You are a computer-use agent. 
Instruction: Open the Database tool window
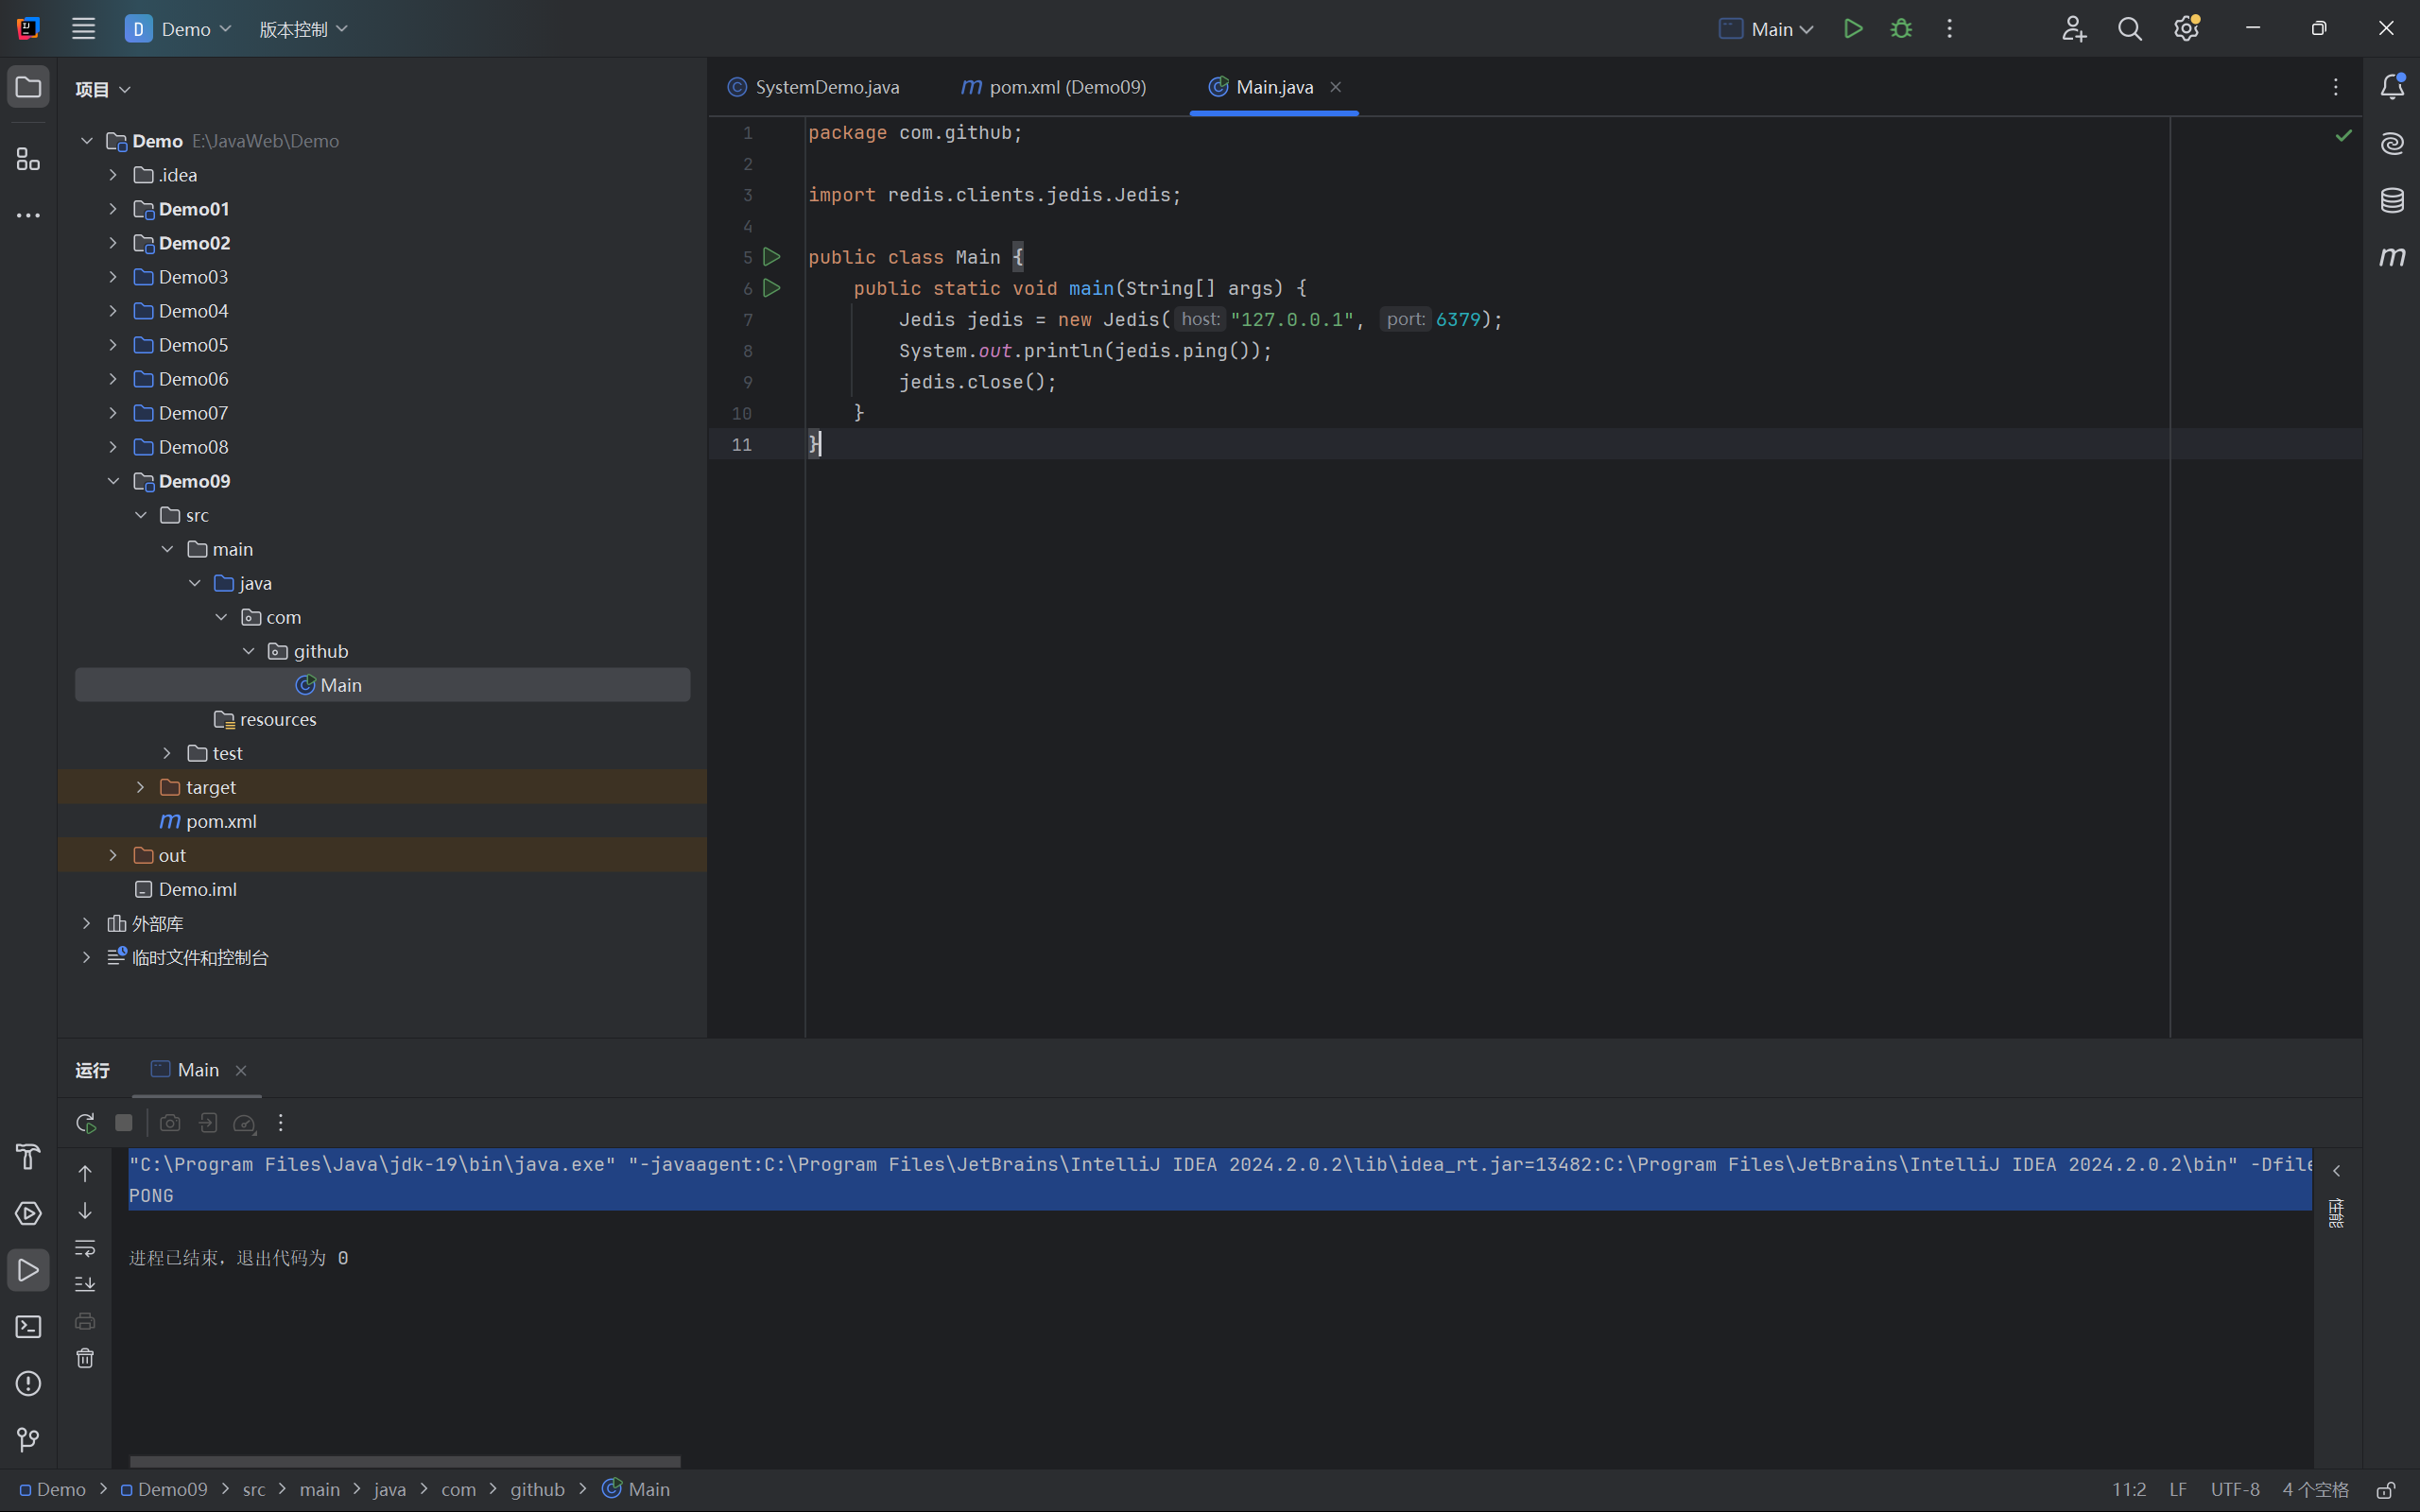click(2392, 200)
